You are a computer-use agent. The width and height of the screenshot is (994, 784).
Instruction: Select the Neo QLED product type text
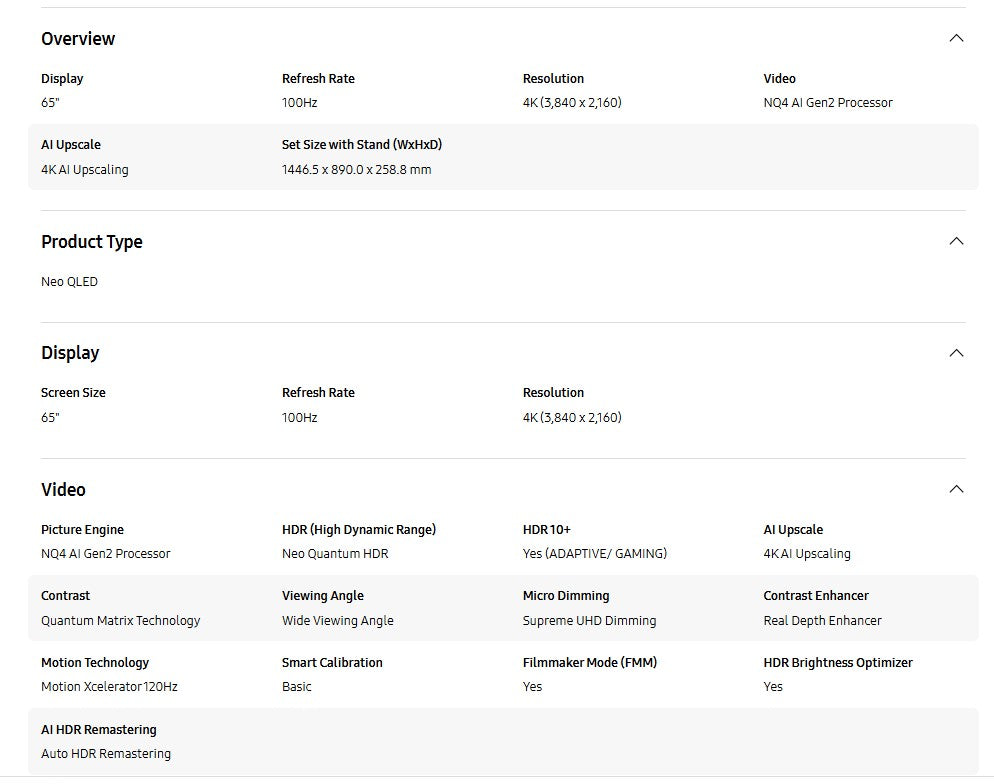pos(69,282)
